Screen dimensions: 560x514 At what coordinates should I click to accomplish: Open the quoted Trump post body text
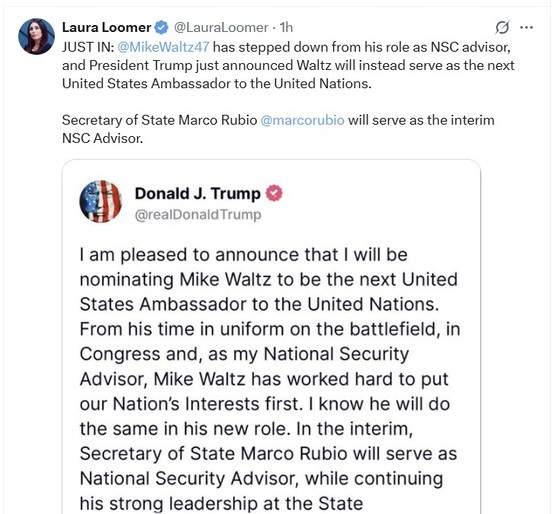pyautogui.click(x=270, y=379)
